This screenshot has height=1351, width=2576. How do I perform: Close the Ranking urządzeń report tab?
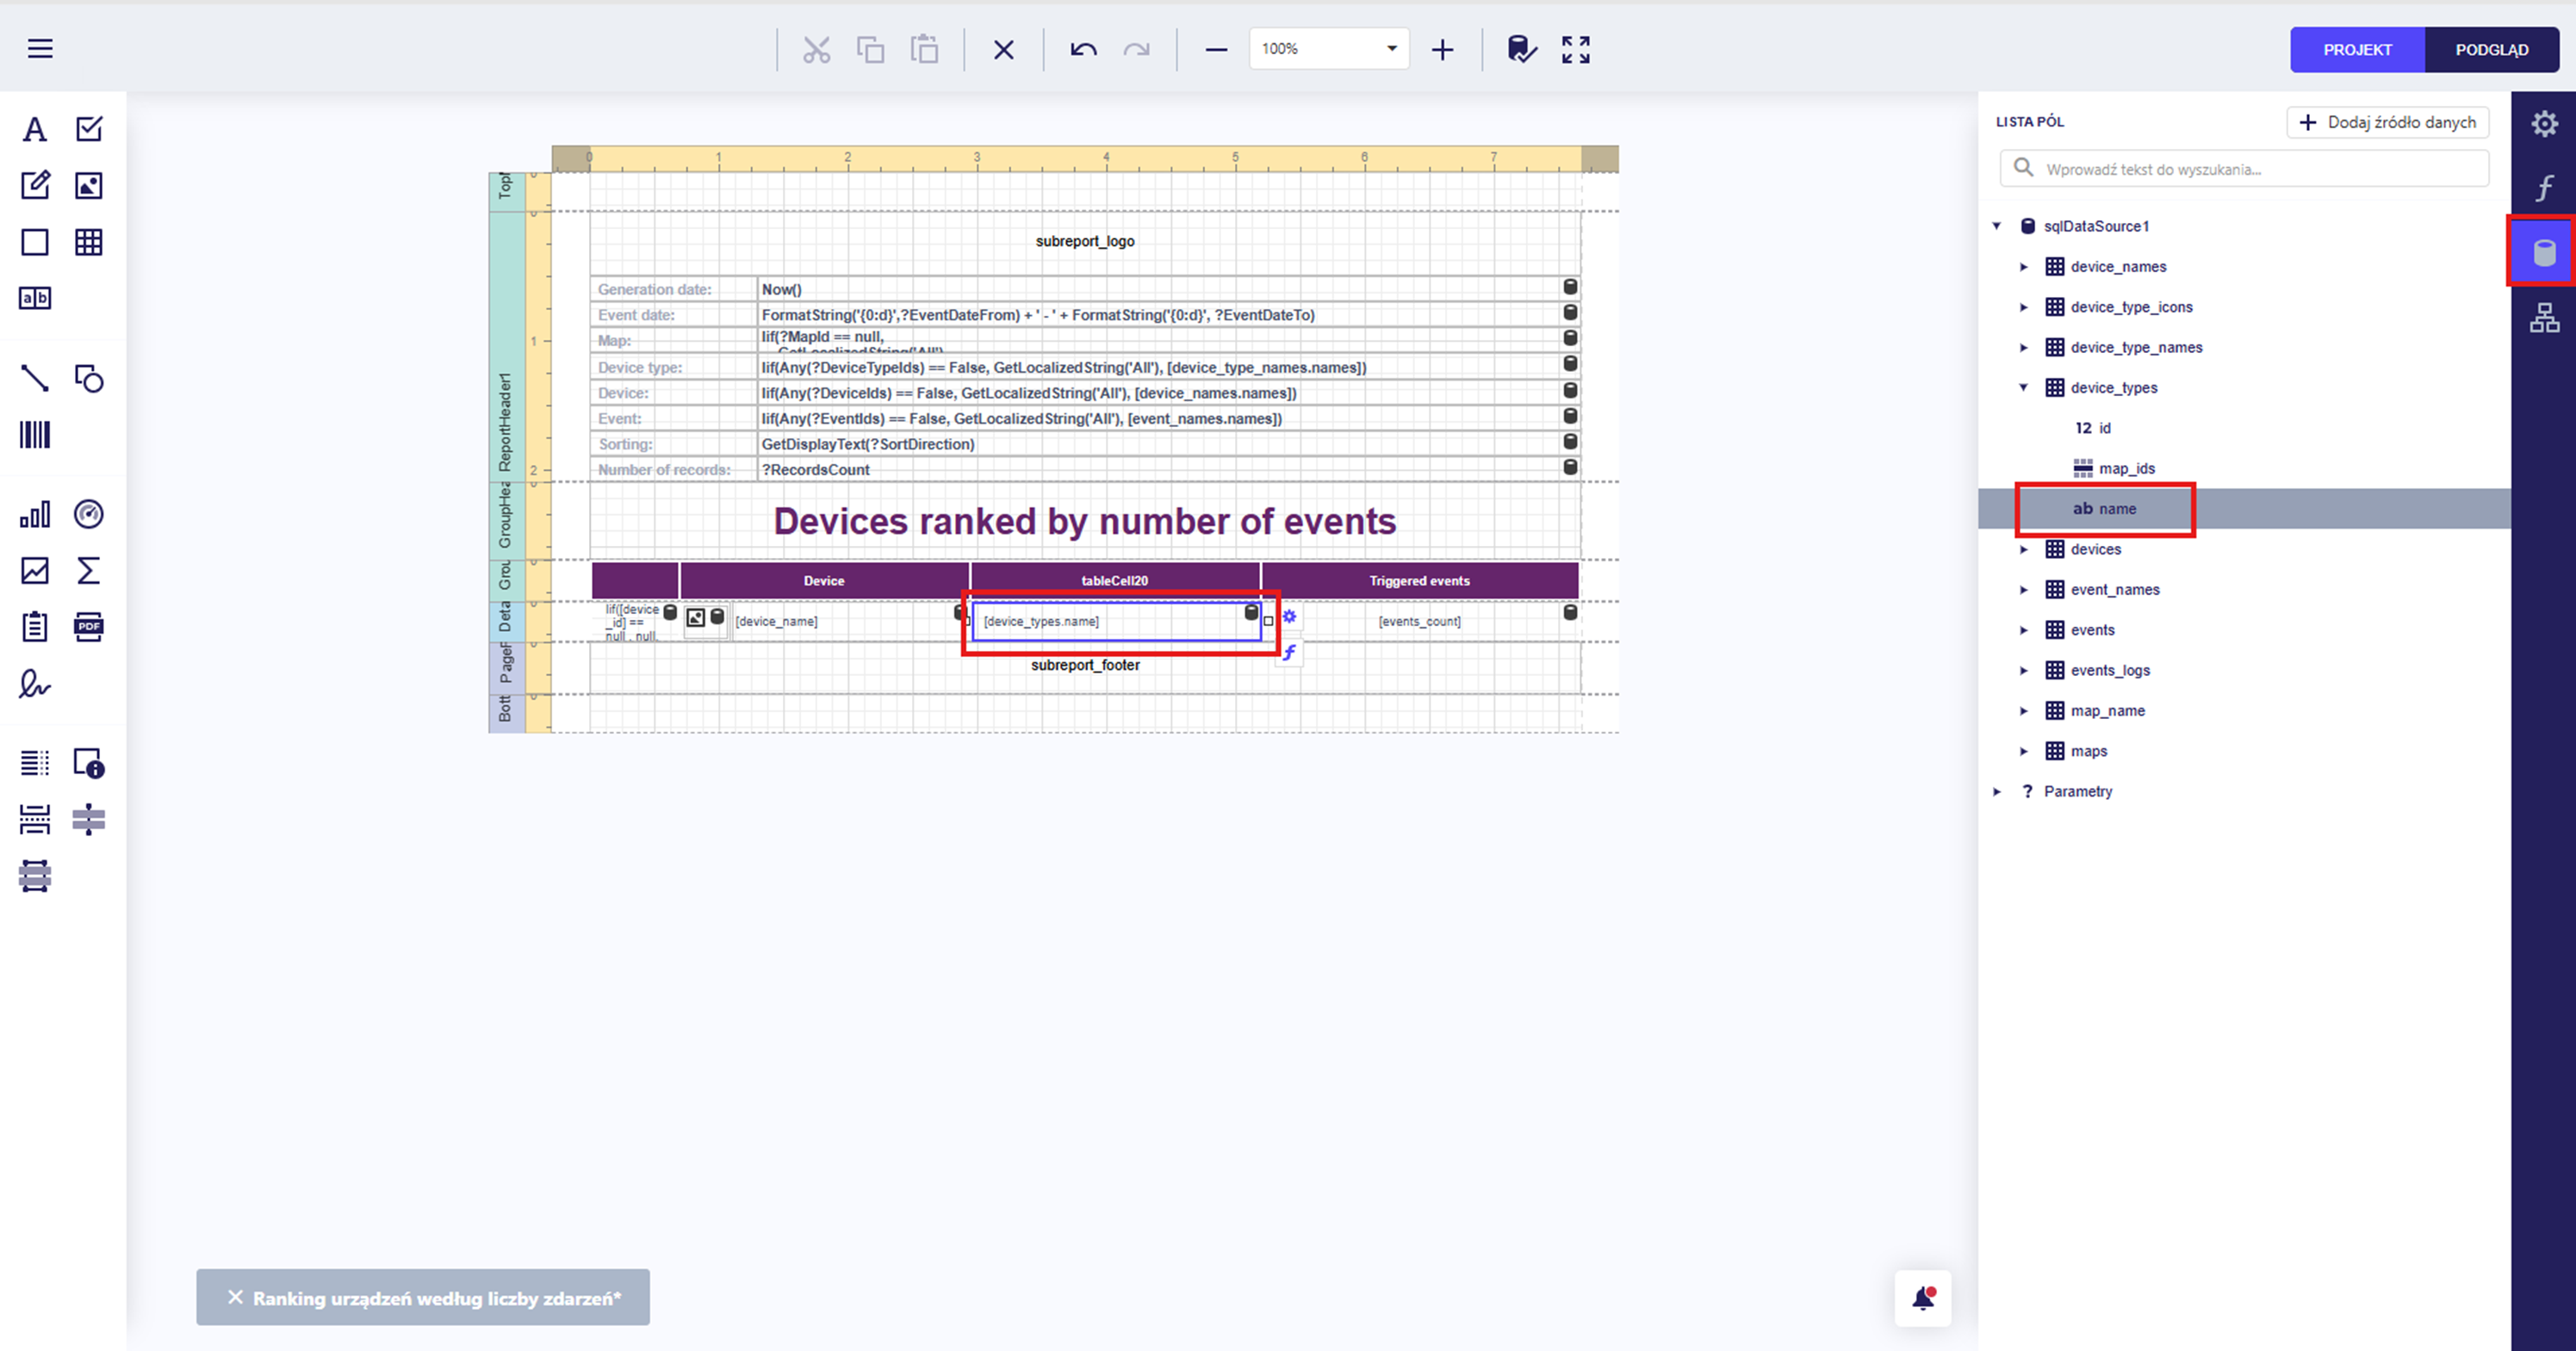click(x=235, y=1297)
